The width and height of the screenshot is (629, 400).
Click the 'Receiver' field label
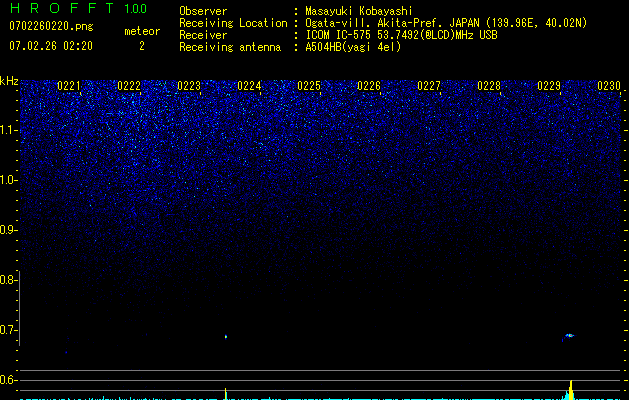click(203, 35)
